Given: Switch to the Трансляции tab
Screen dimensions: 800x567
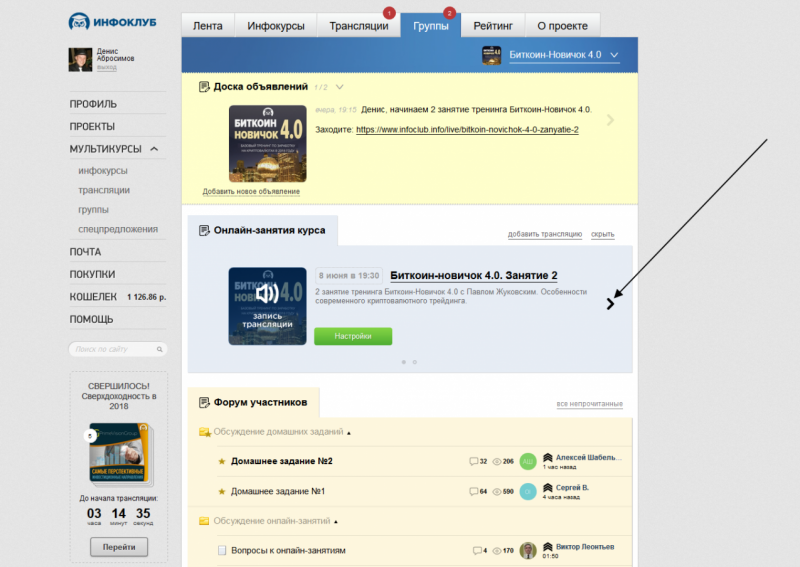Looking at the screenshot, I should 359,26.
